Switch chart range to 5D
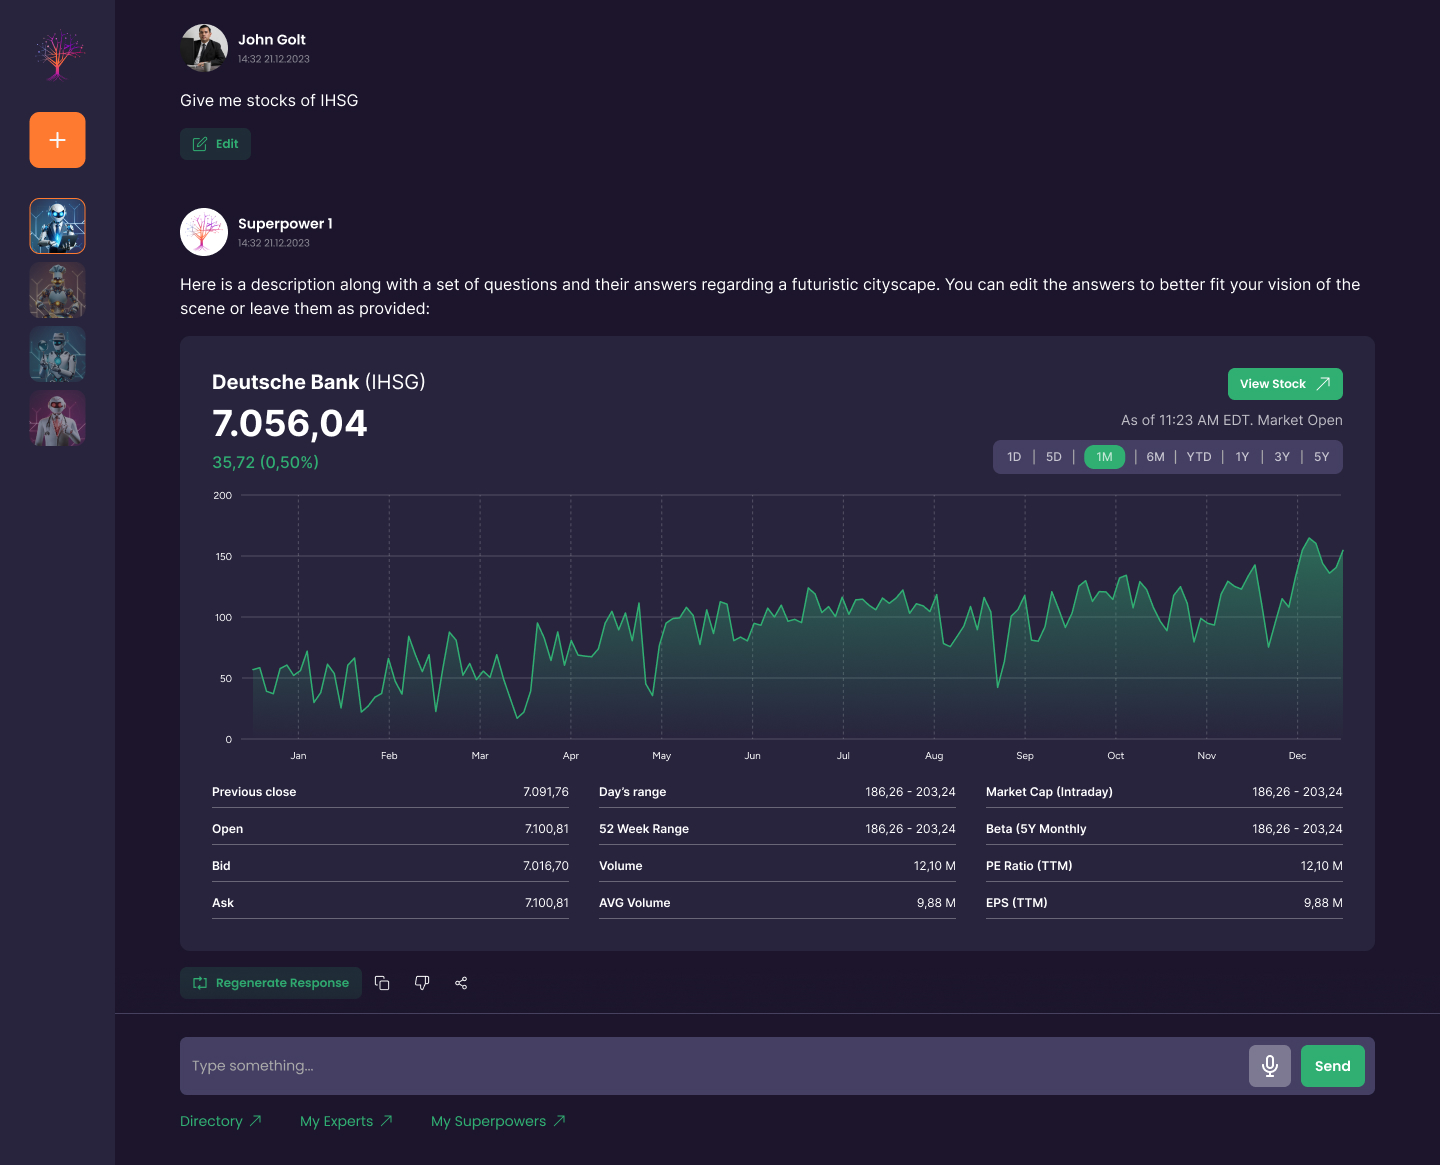 click(1053, 457)
